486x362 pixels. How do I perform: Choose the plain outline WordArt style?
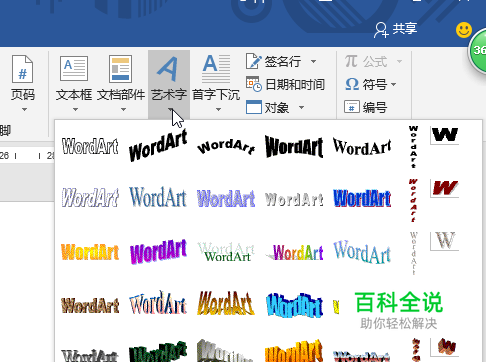click(90, 146)
